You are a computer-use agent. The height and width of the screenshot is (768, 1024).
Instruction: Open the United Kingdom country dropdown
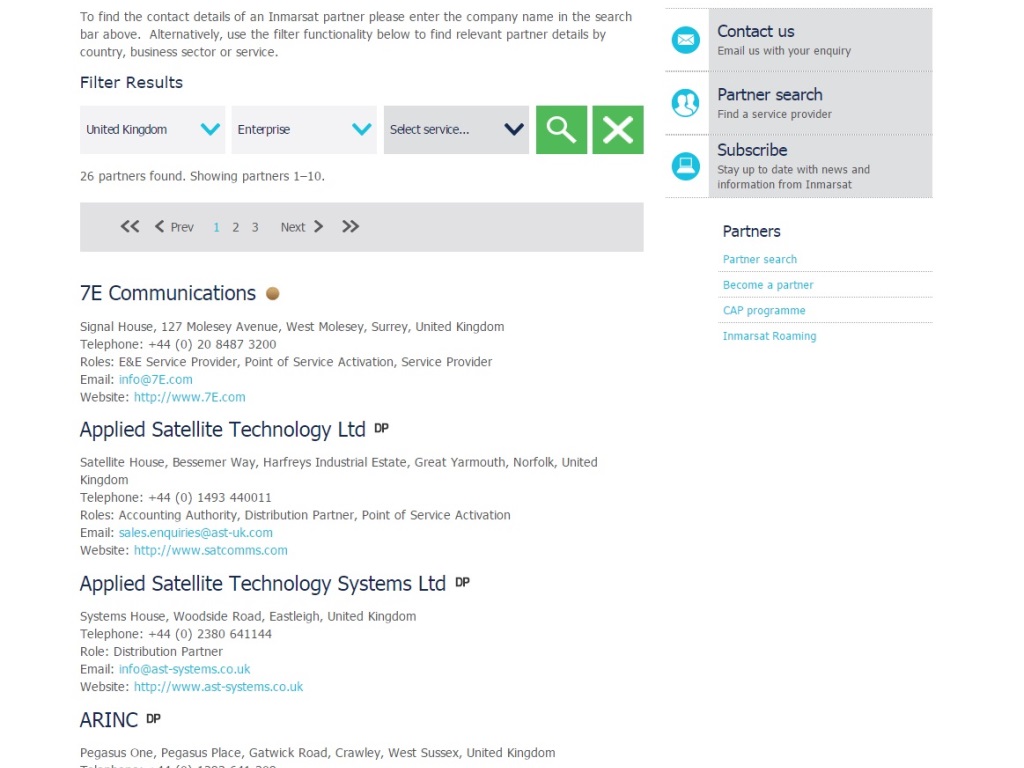(152, 130)
